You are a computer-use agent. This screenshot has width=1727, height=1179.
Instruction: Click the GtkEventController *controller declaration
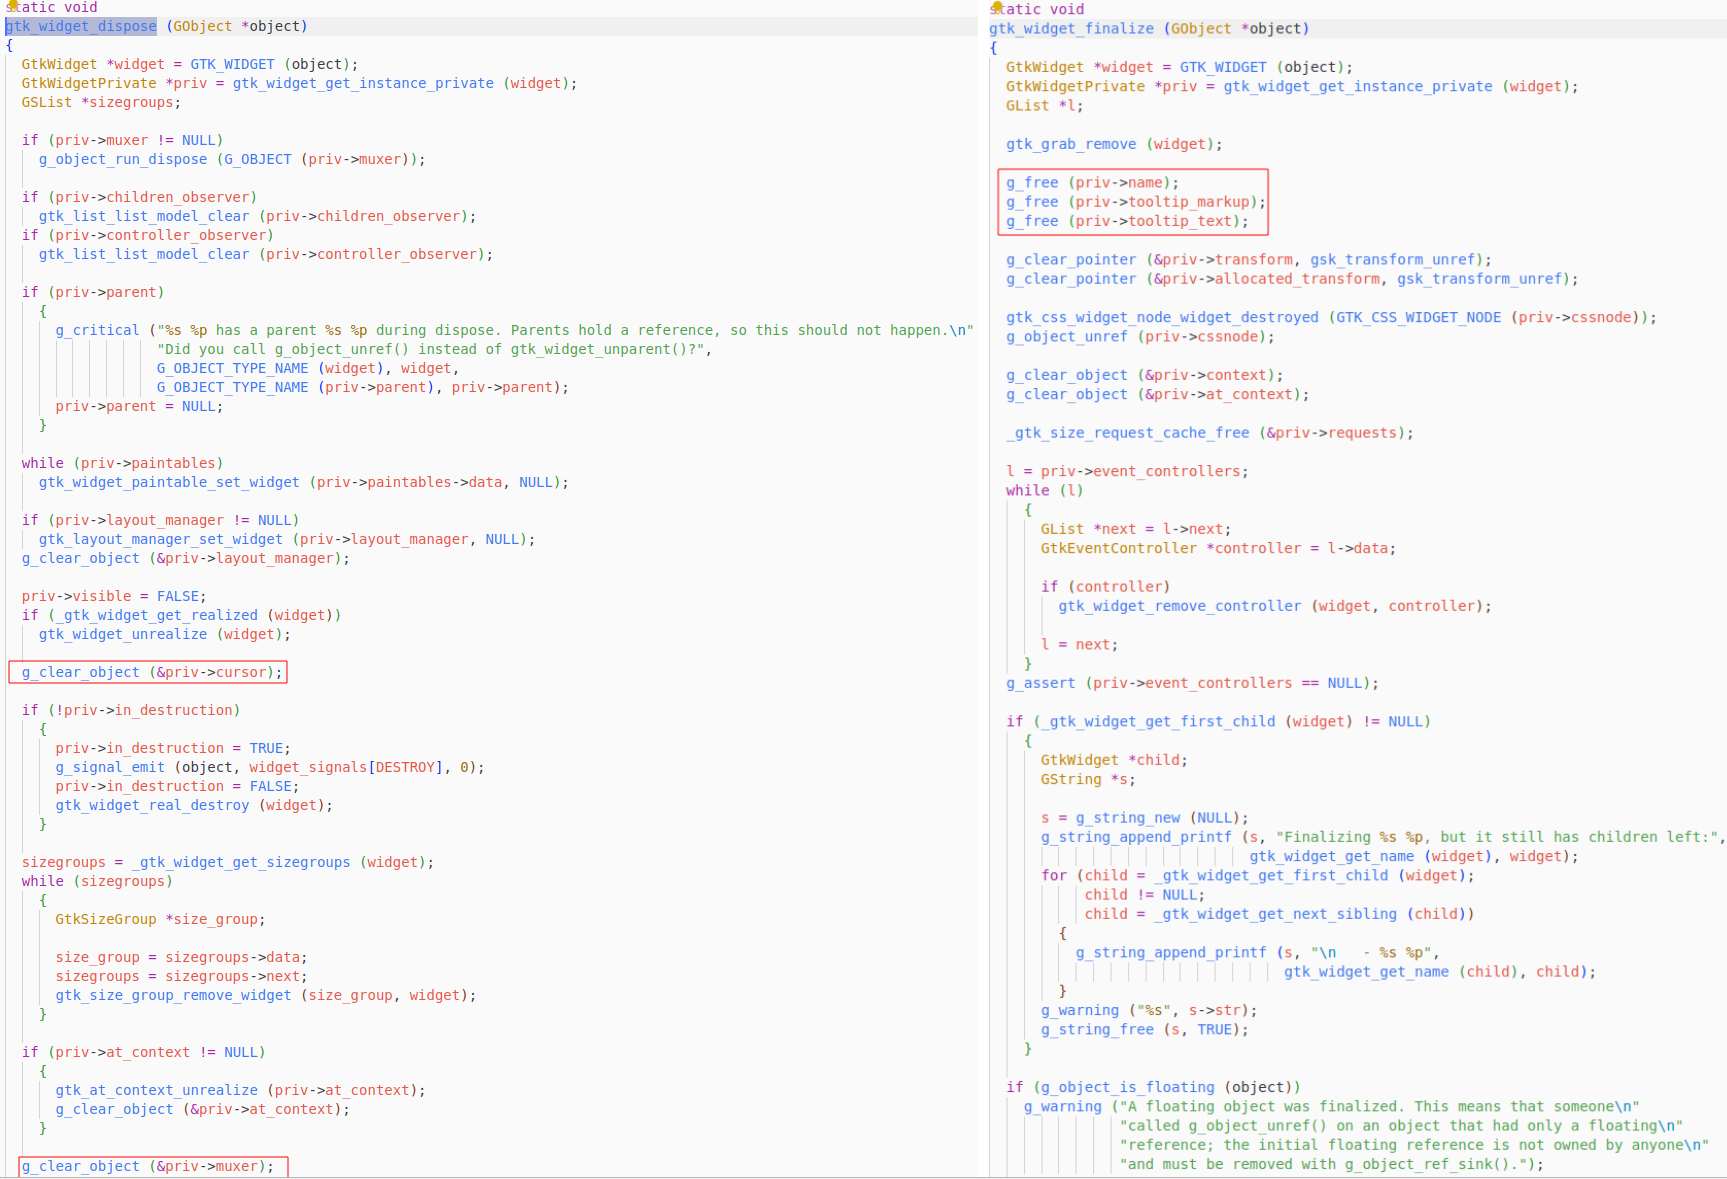point(1218,548)
